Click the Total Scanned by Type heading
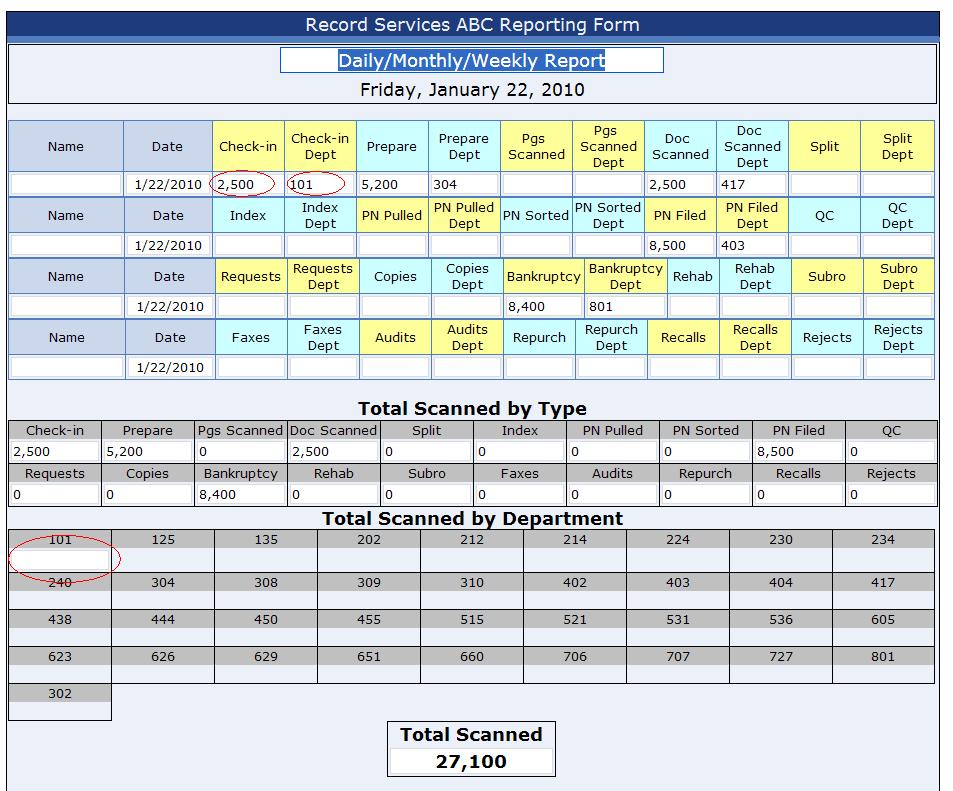This screenshot has width=953, height=791. click(470, 408)
